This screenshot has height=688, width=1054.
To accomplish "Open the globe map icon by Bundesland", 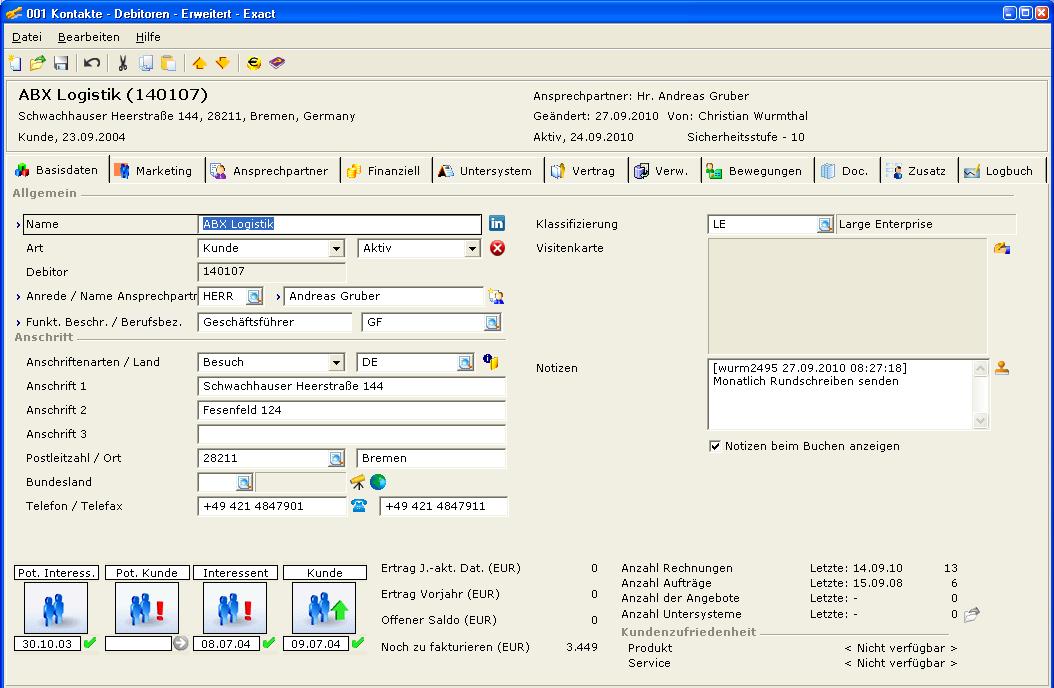I will [378, 482].
